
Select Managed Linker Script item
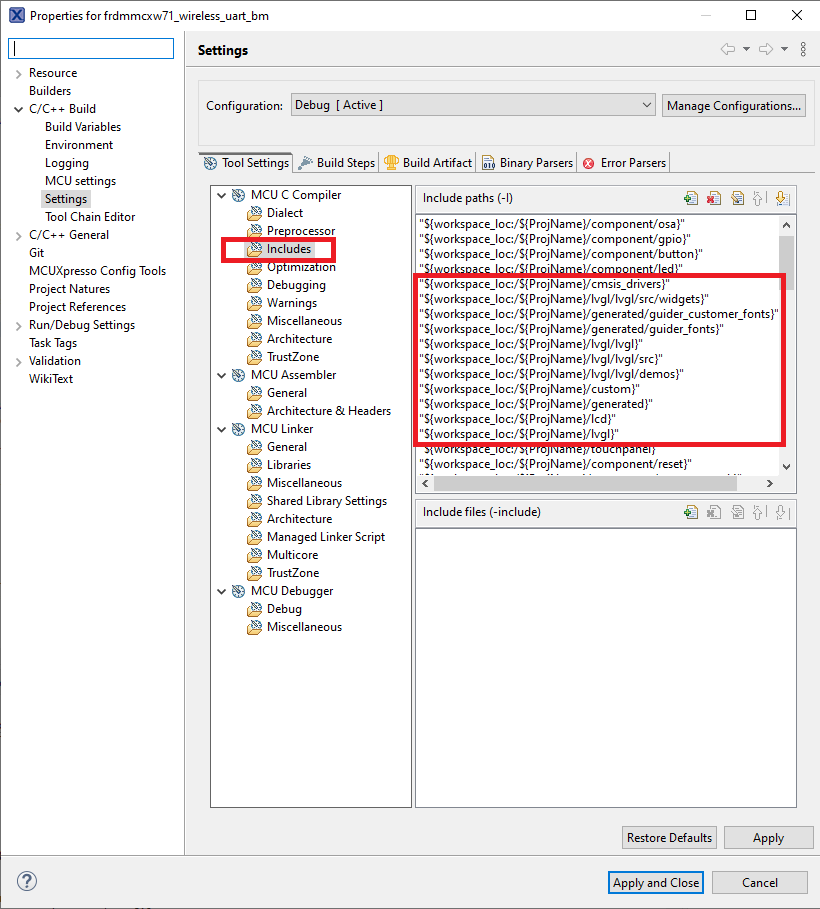point(326,537)
